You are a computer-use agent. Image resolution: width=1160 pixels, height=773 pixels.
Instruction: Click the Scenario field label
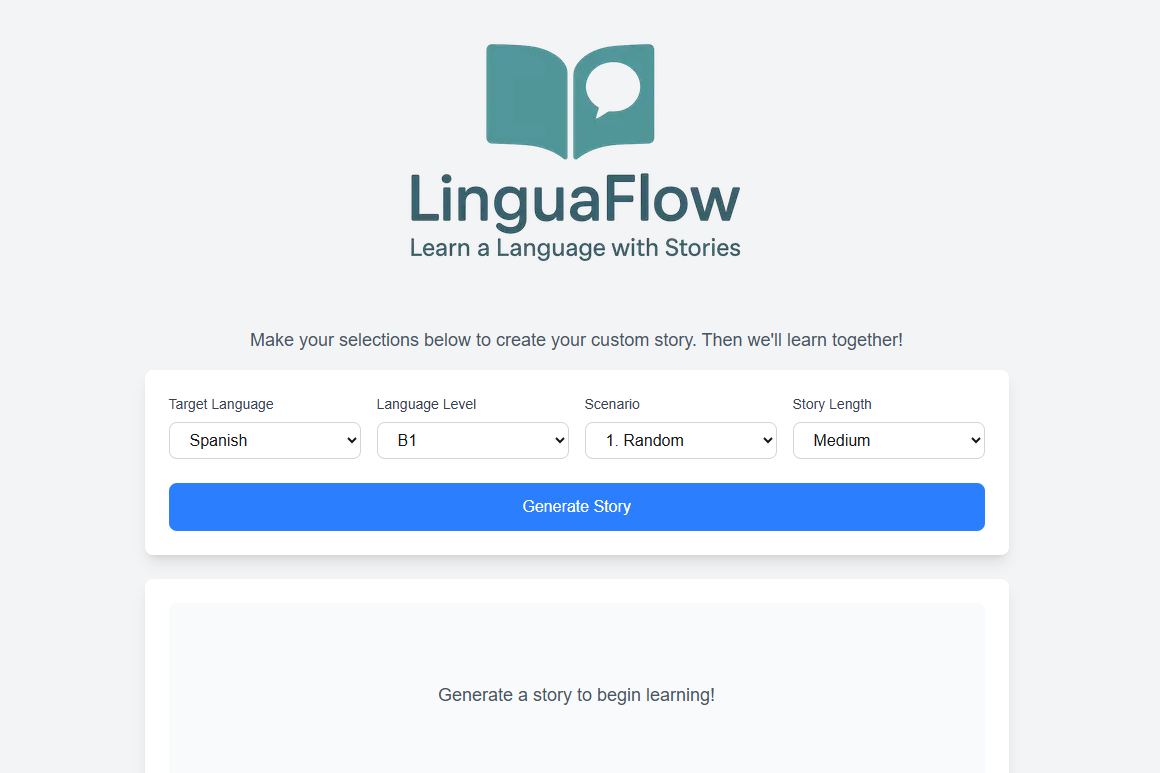point(611,404)
